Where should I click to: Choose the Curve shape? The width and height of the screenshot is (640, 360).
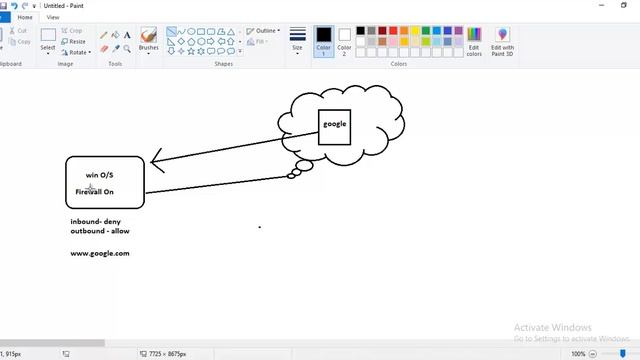click(181, 31)
